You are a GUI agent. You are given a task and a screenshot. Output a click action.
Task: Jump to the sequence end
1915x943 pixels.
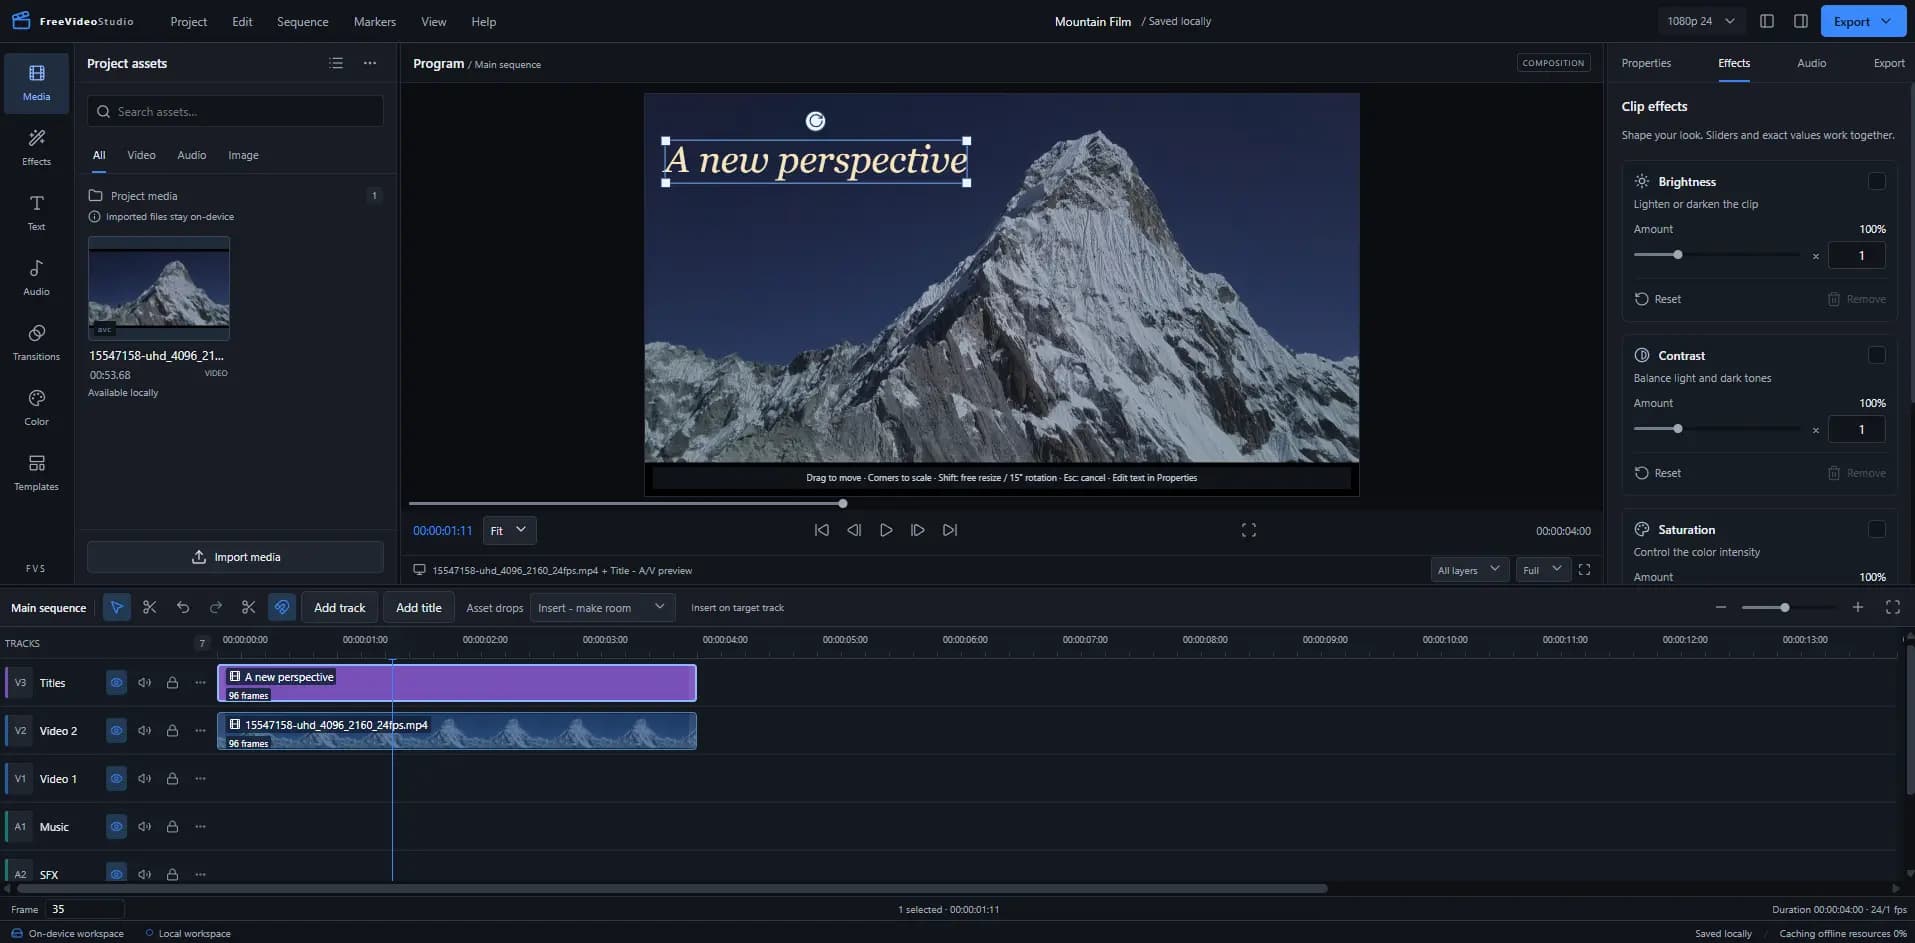(950, 530)
